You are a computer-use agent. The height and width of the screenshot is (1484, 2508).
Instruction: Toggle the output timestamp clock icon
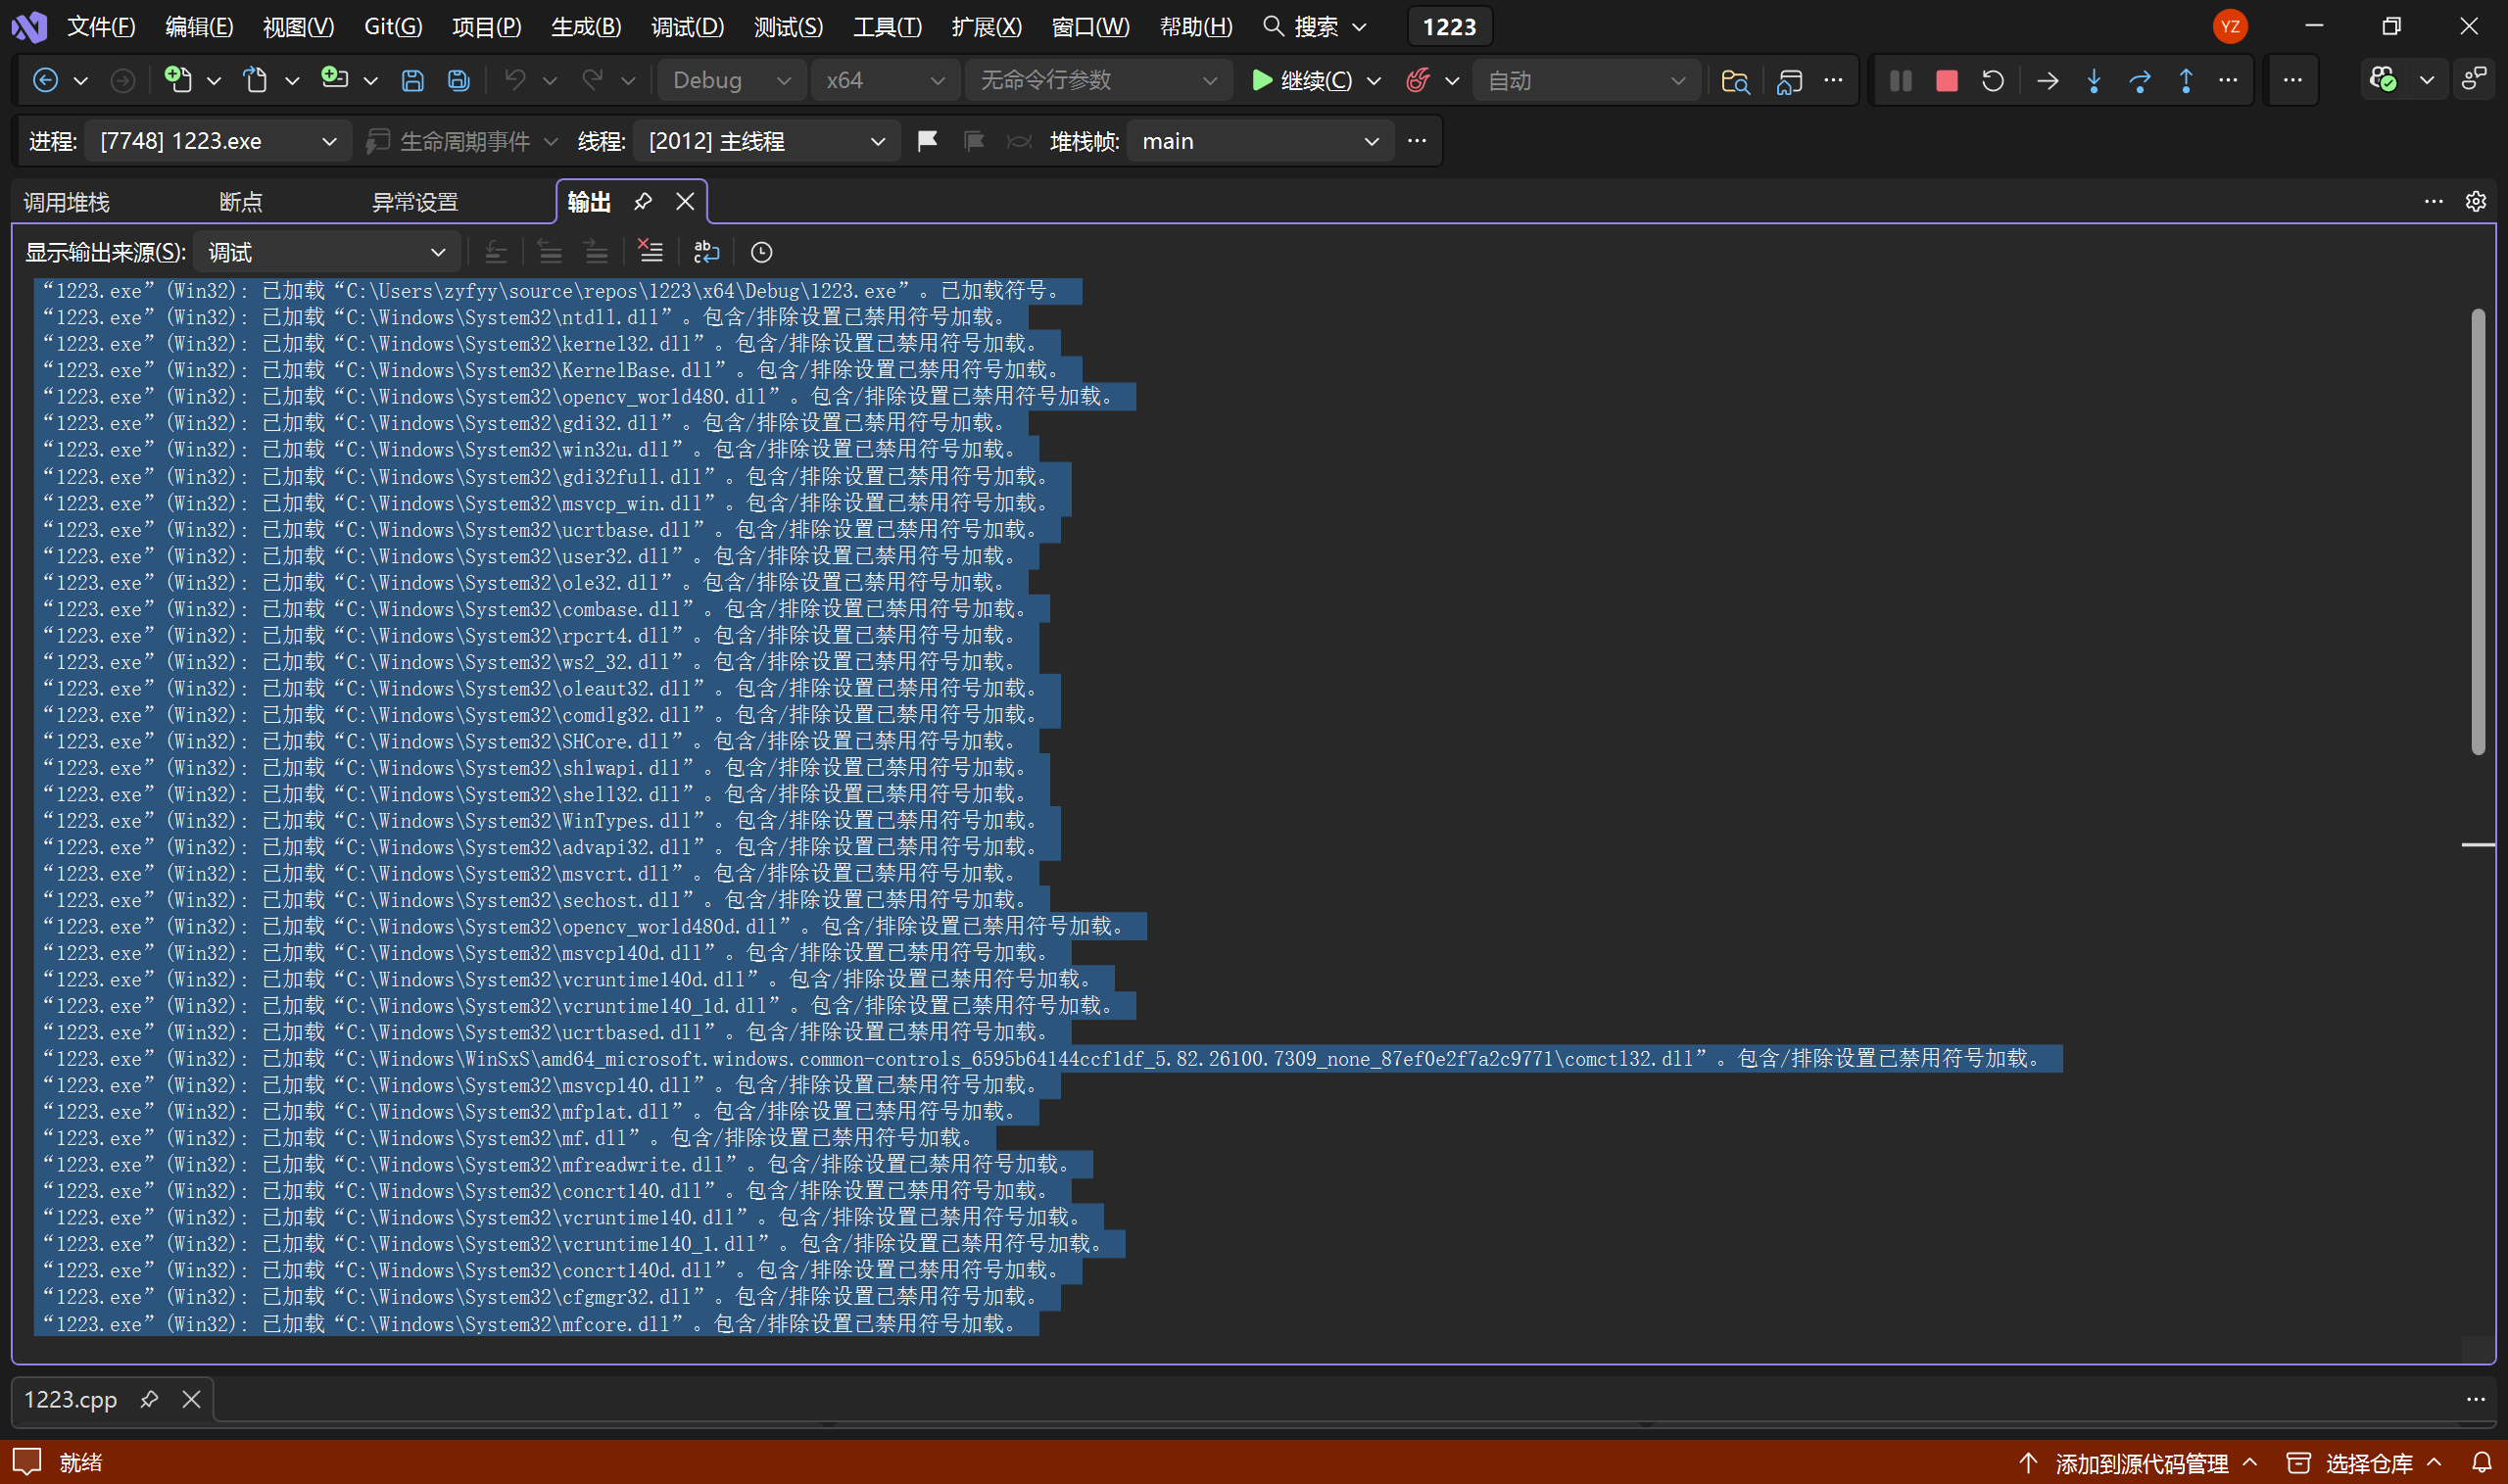click(x=761, y=252)
